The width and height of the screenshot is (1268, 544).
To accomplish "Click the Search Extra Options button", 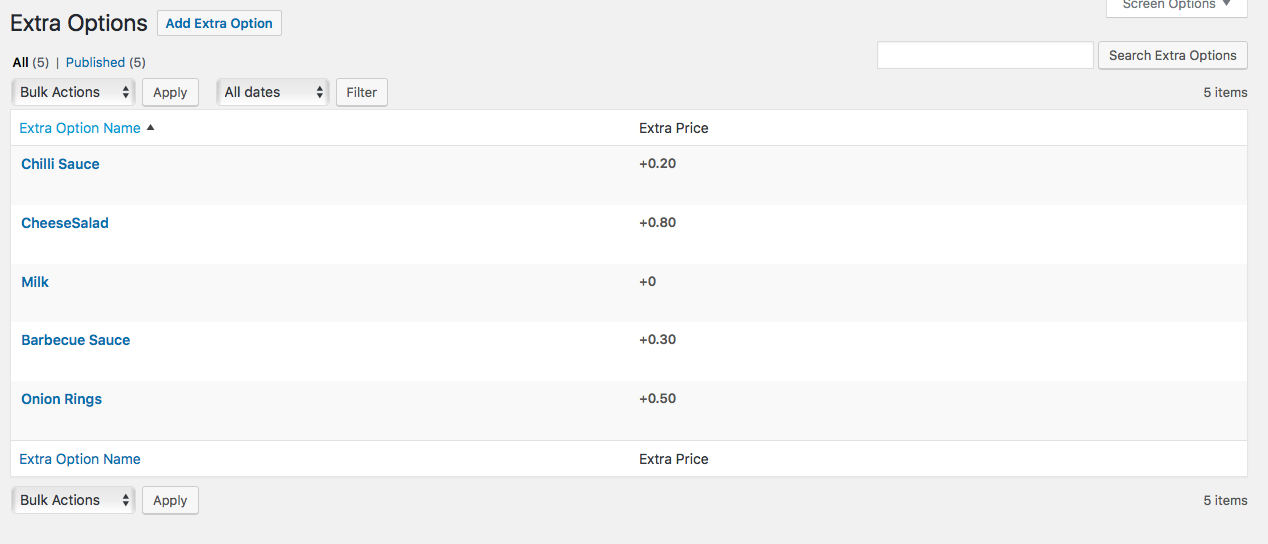I will point(1172,55).
